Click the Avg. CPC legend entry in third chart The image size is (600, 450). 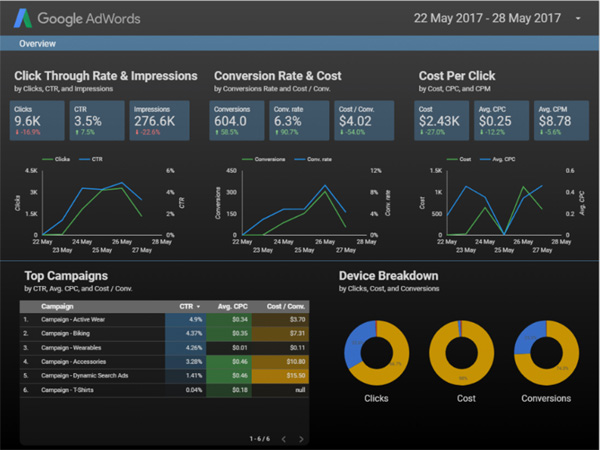click(497, 159)
